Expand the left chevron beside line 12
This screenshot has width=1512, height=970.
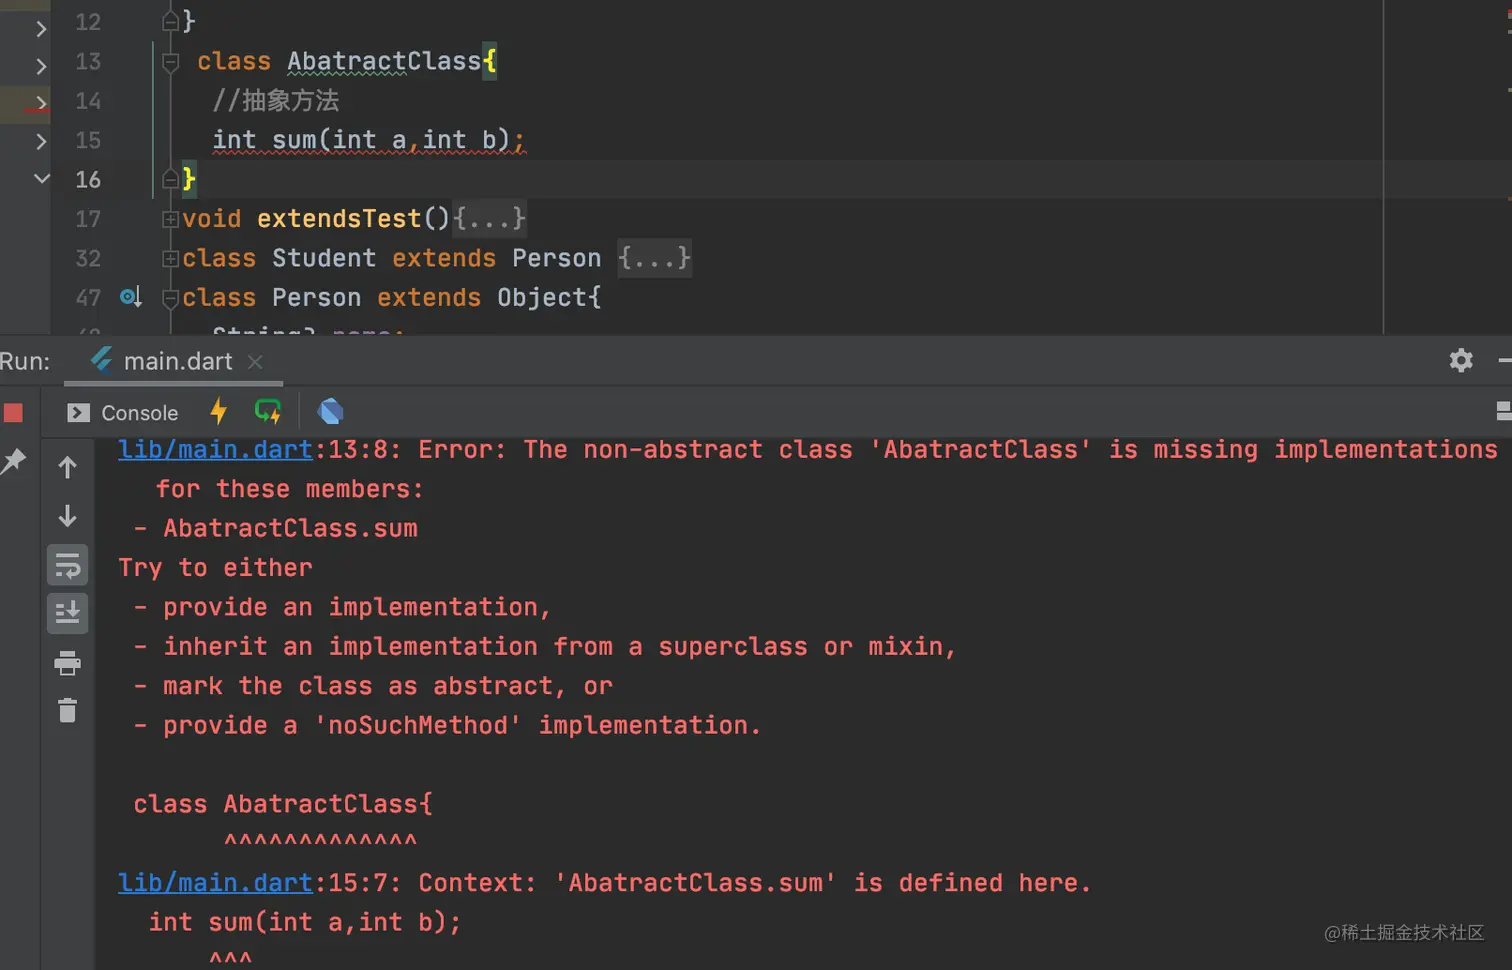pos(41,29)
